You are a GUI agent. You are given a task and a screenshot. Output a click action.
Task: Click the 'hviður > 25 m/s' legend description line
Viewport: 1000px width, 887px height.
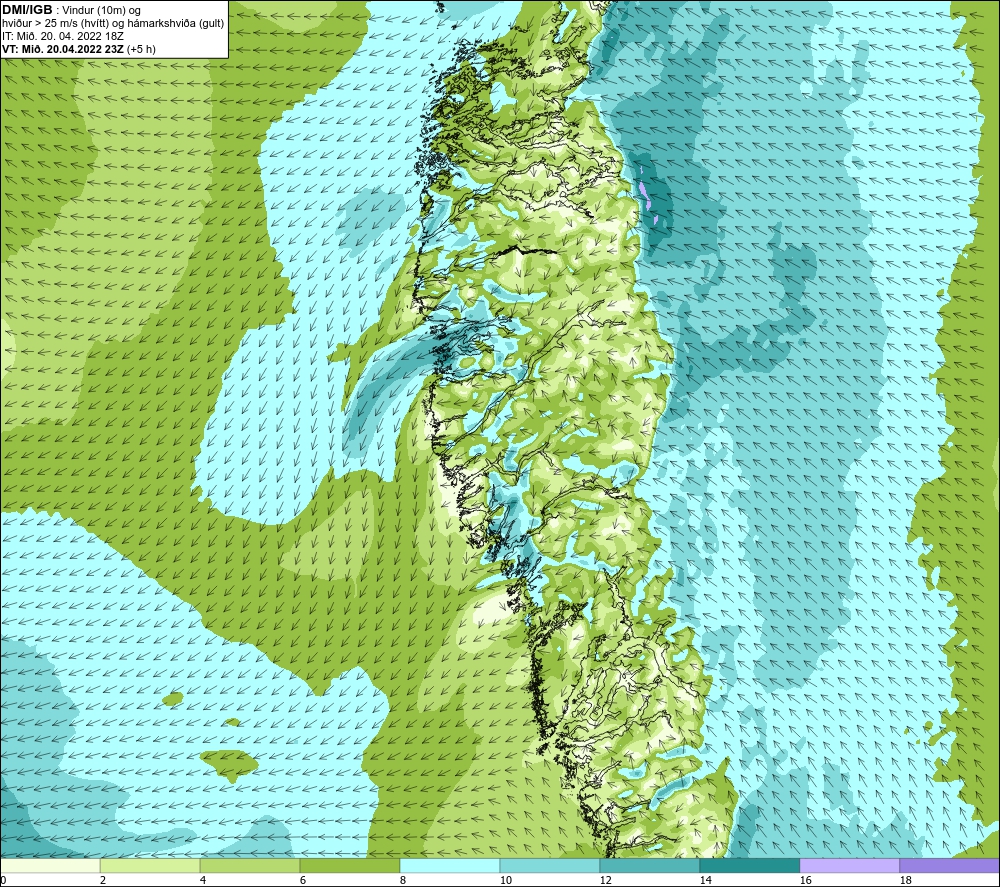coord(113,24)
